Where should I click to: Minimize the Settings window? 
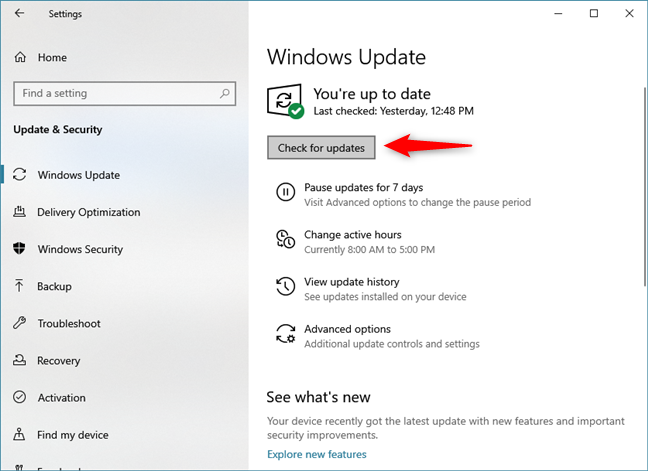[558, 13]
